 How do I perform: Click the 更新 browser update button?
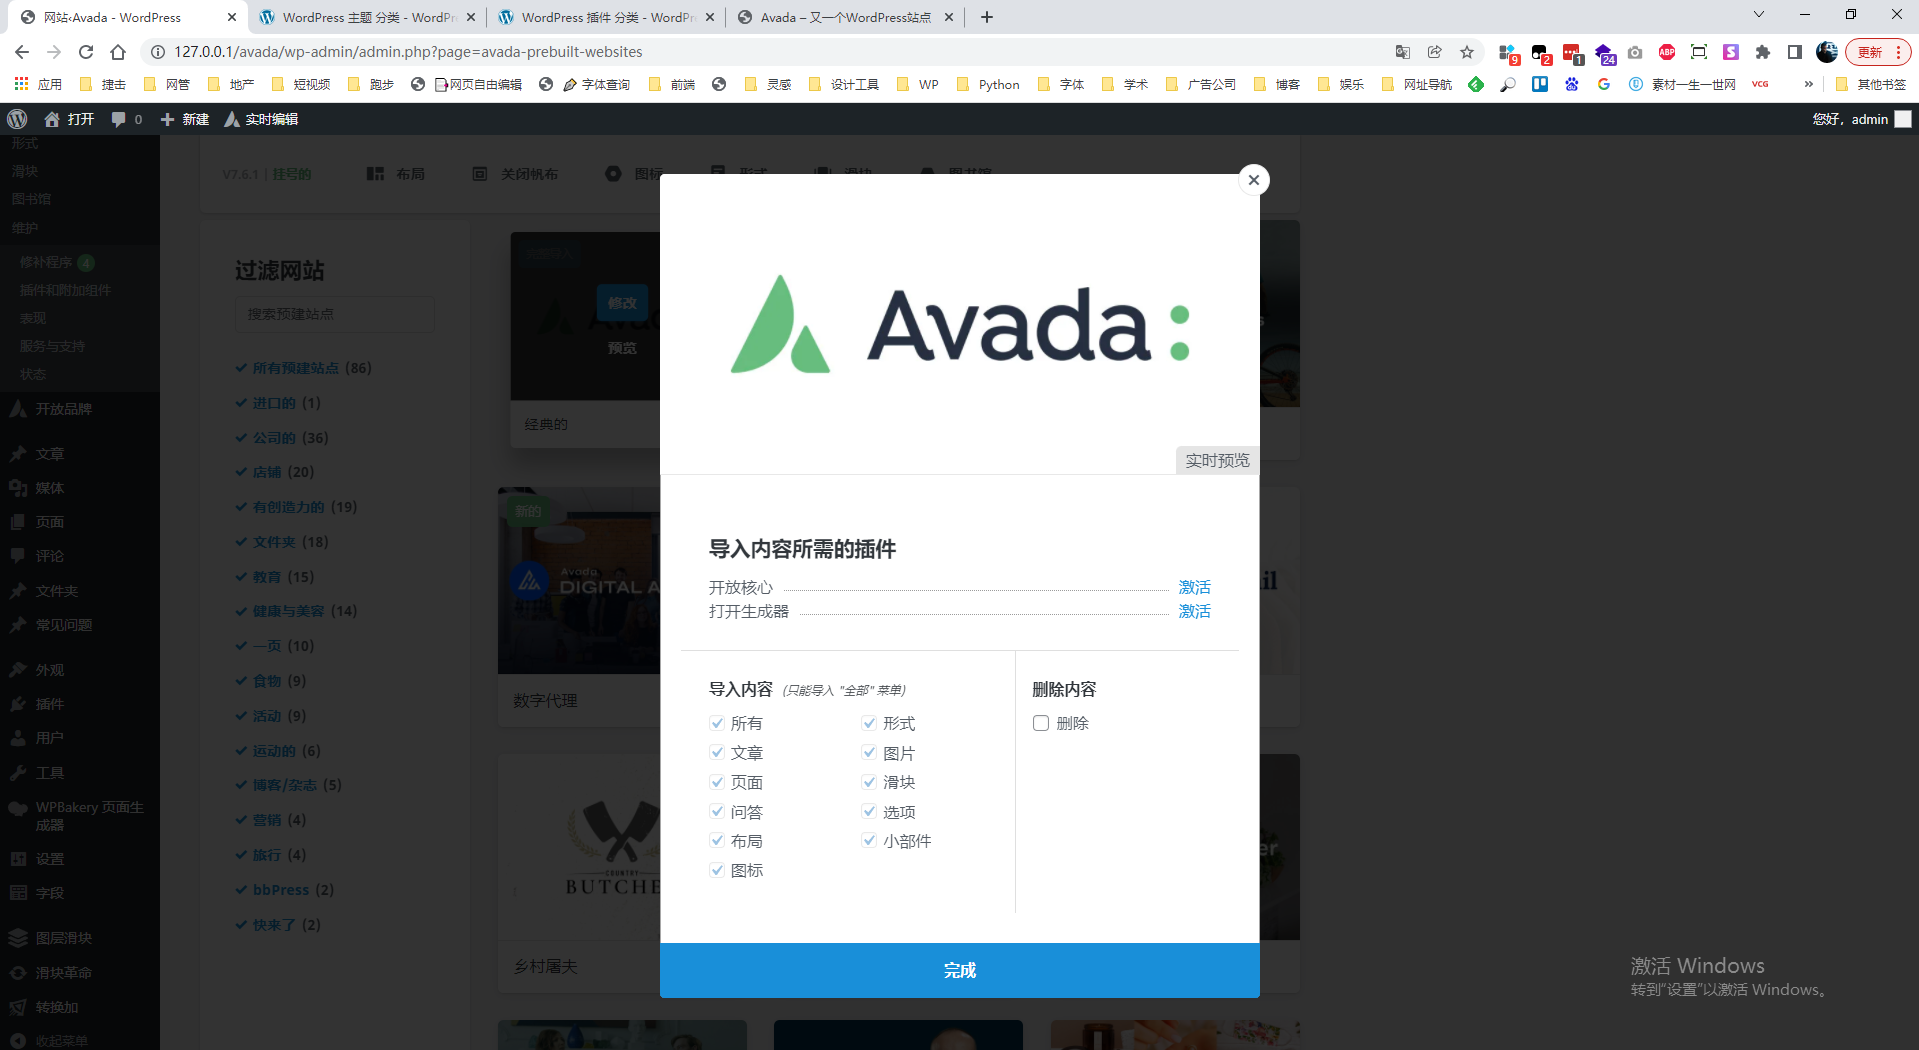[x=1878, y=52]
